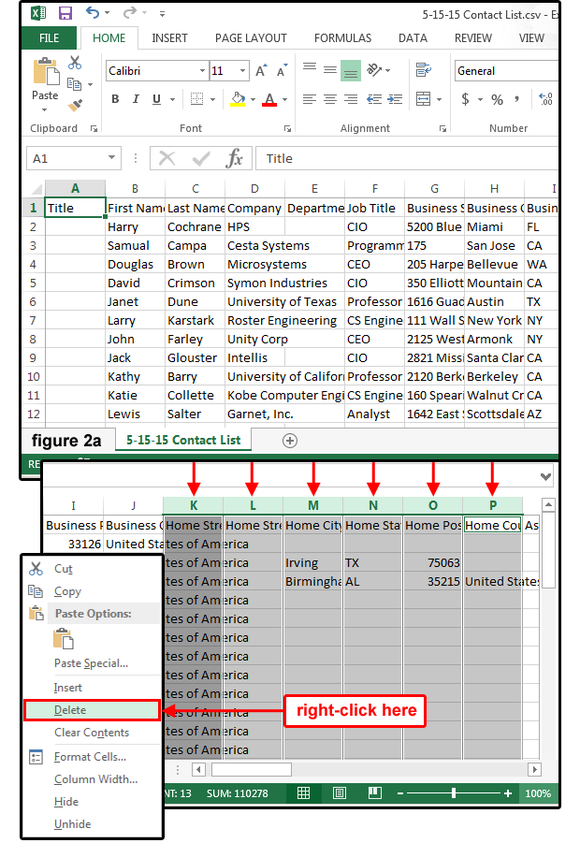This screenshot has width=580, height=843.
Task: Switch to Page Layout view icon
Action: [x=340, y=793]
